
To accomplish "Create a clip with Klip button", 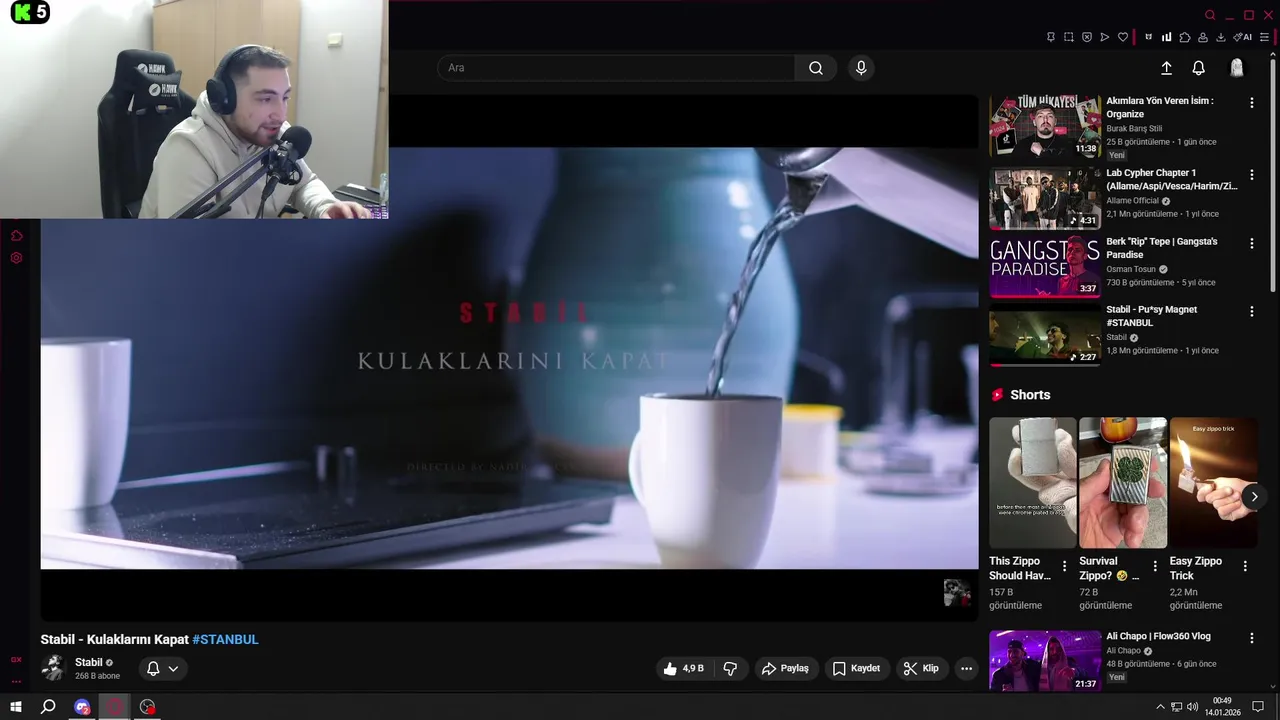I will click(921, 668).
